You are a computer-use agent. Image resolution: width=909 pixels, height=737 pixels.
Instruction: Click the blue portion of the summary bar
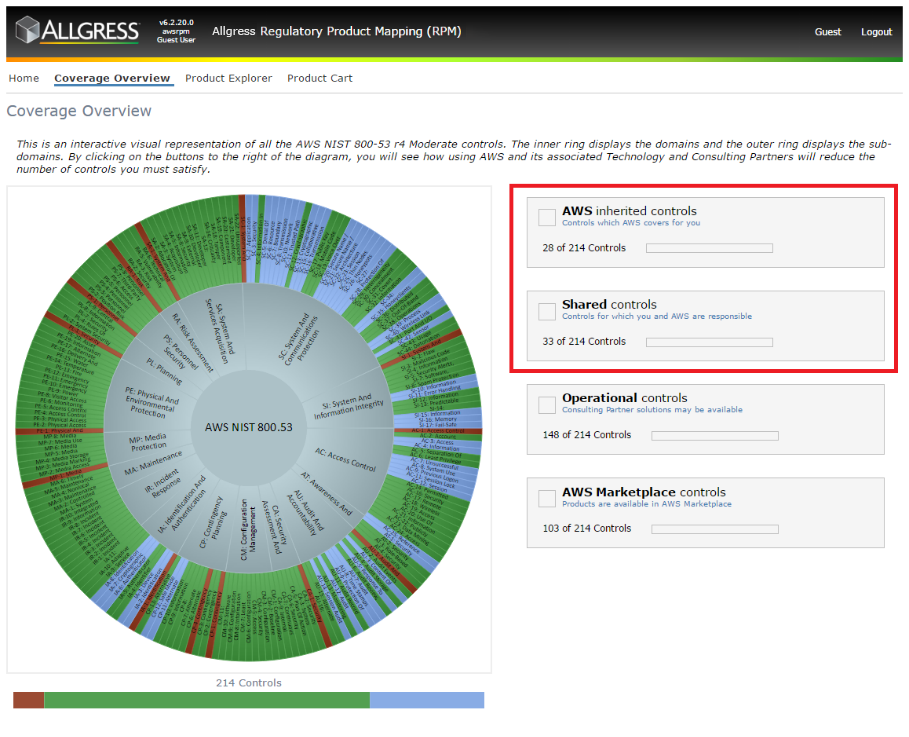click(x=427, y=700)
